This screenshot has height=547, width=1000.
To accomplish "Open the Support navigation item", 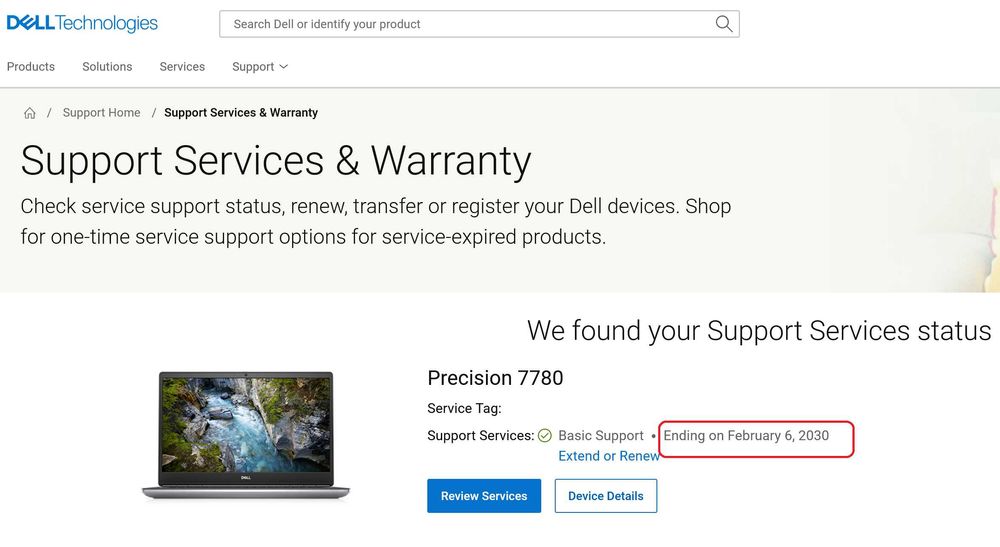I will pyautogui.click(x=252, y=67).
